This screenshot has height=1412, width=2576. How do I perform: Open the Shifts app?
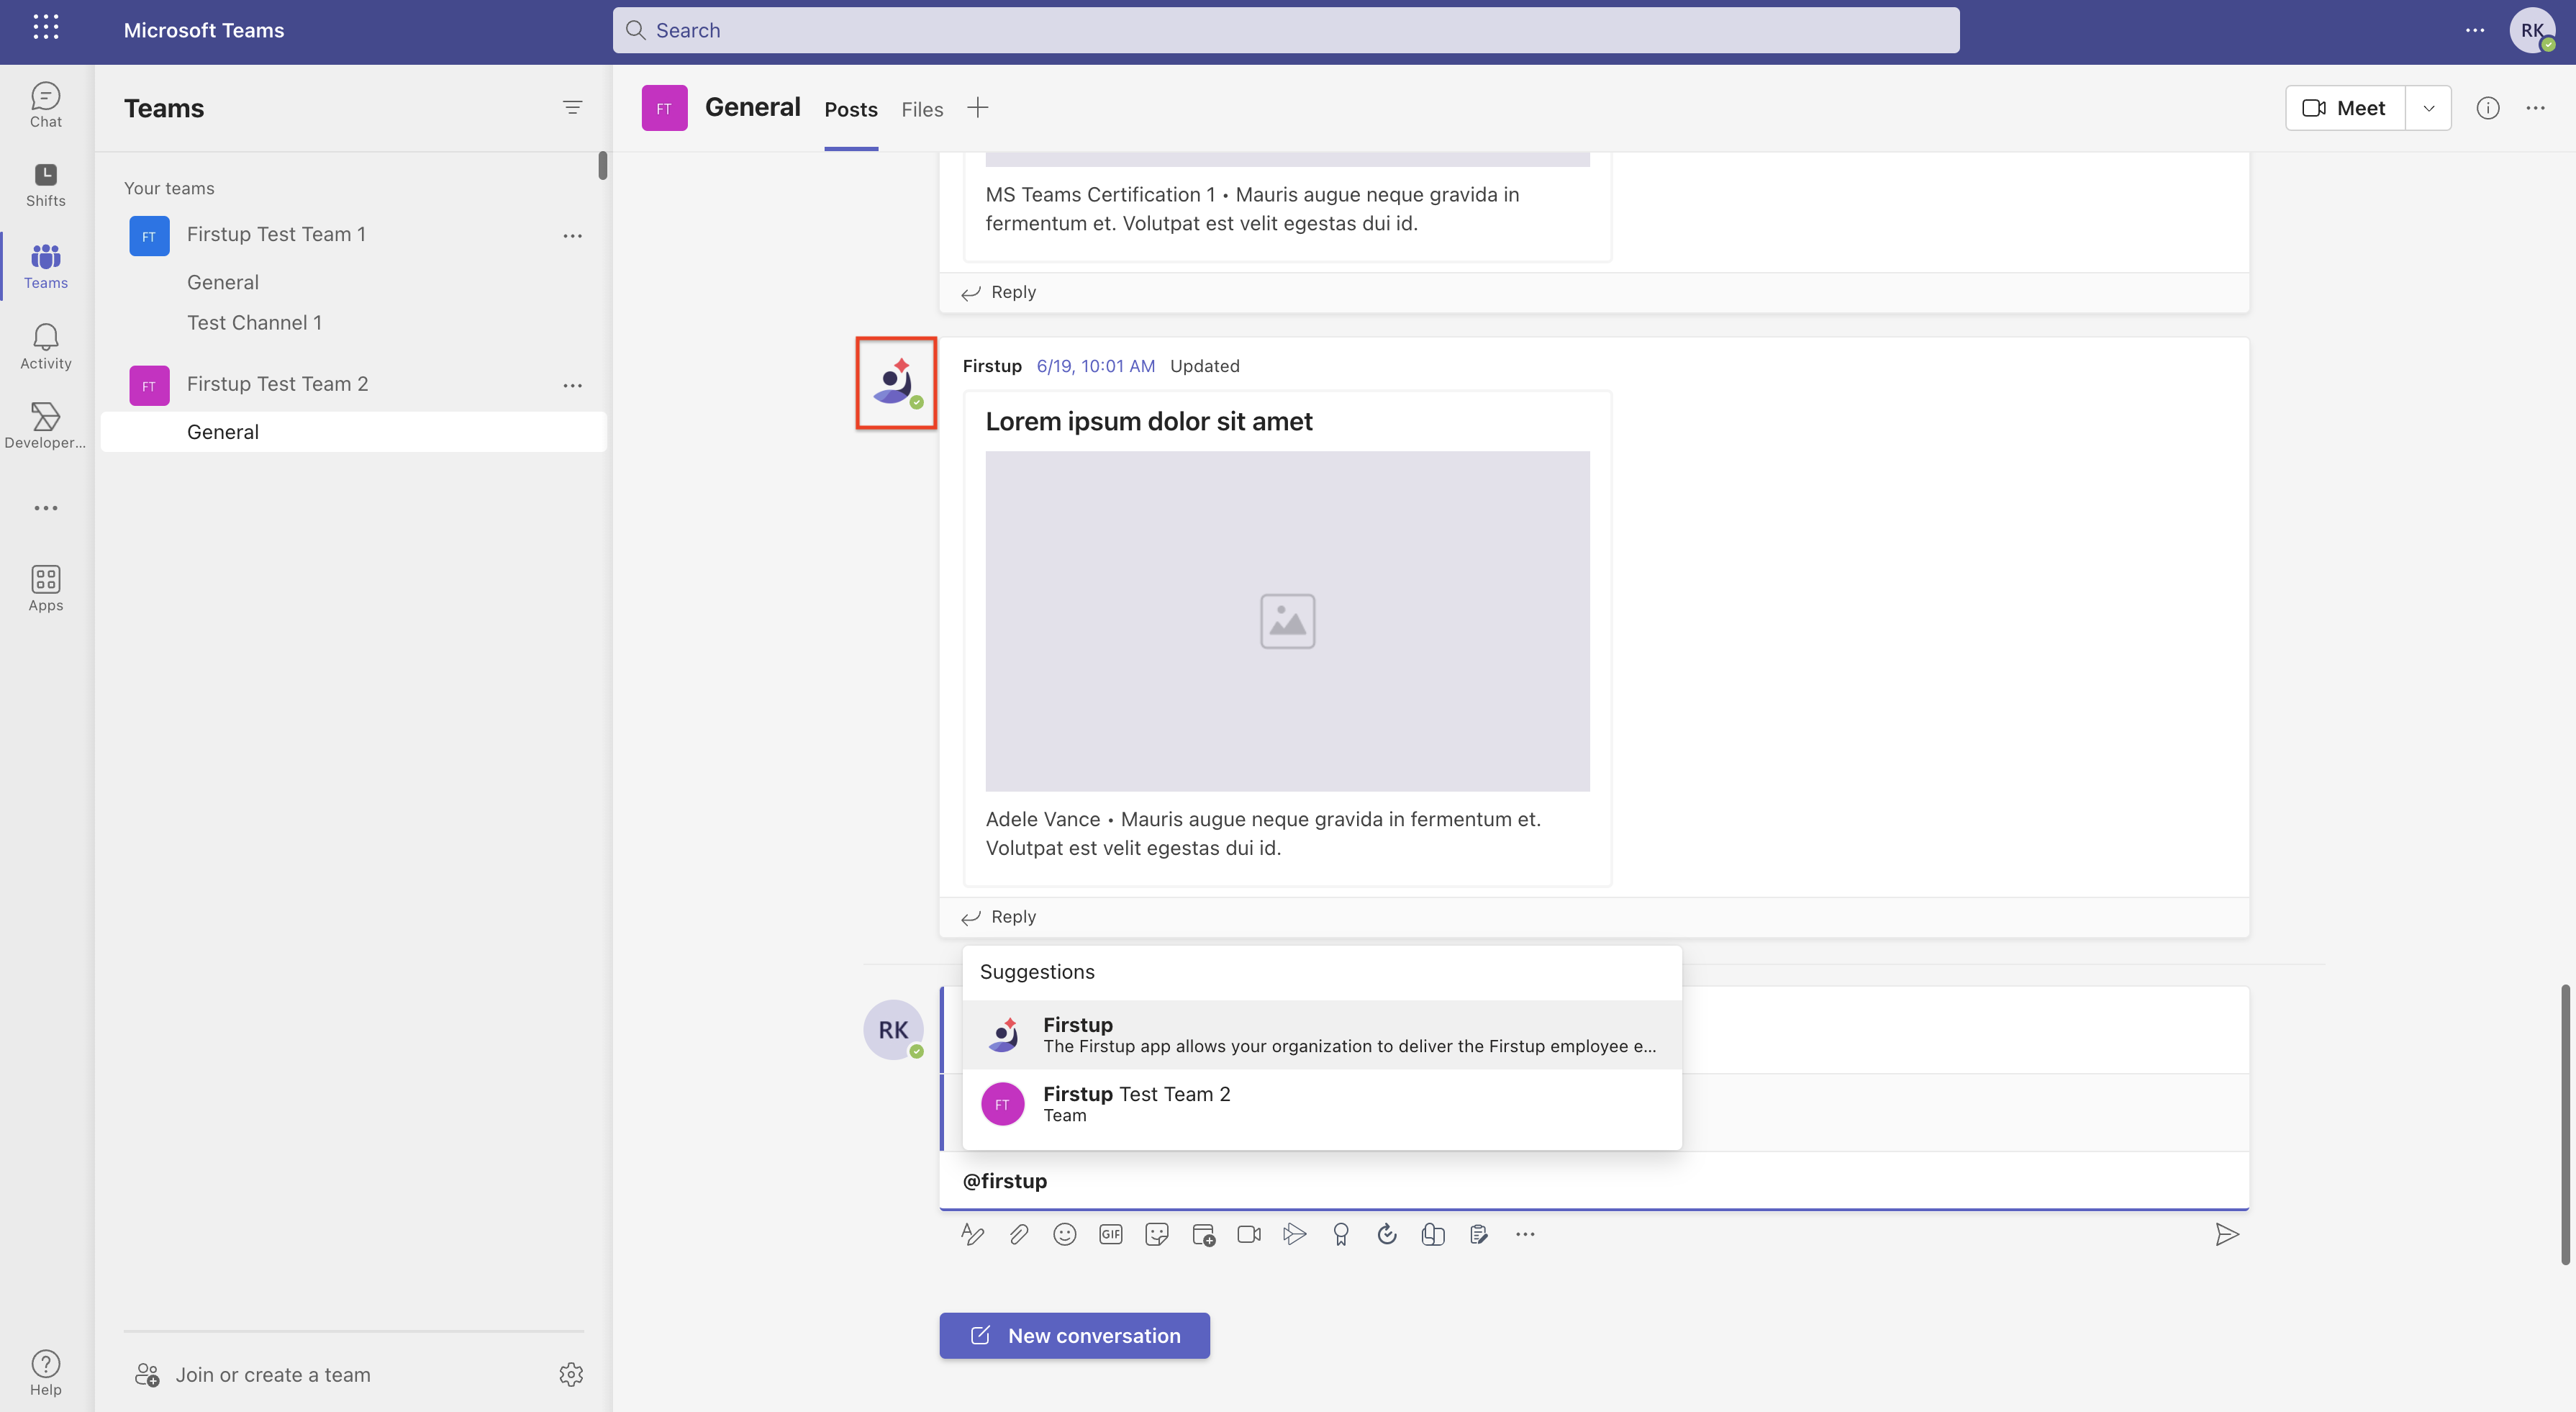coord(46,185)
